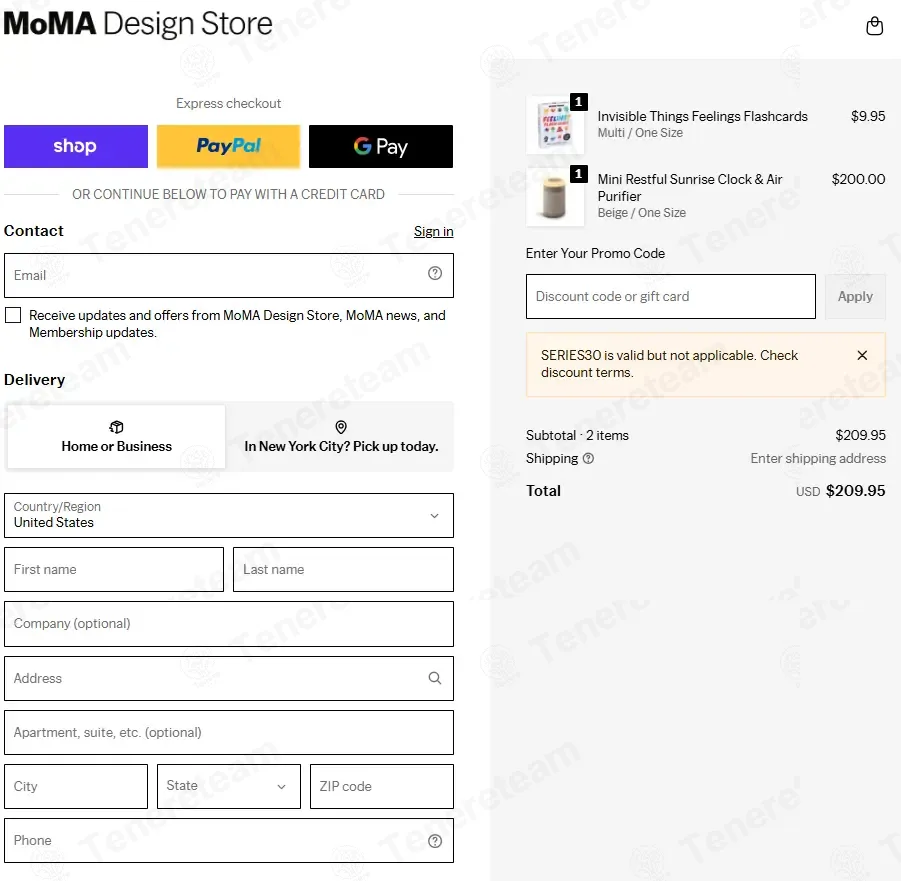Viewport: 901px width, 881px height.
Task: Click the Subtotal 2 items label
Action: (577, 436)
